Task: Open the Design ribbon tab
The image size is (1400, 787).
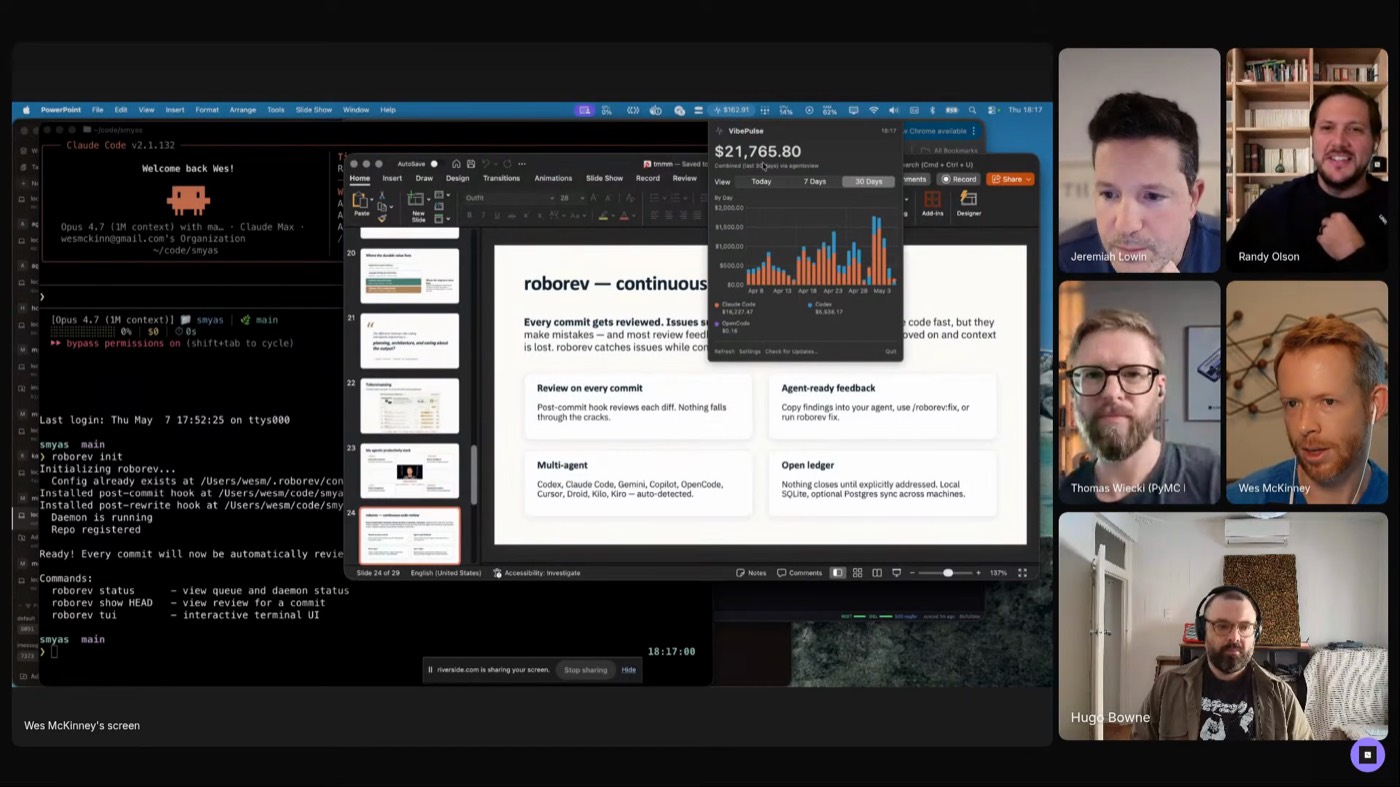Action: tap(457, 178)
